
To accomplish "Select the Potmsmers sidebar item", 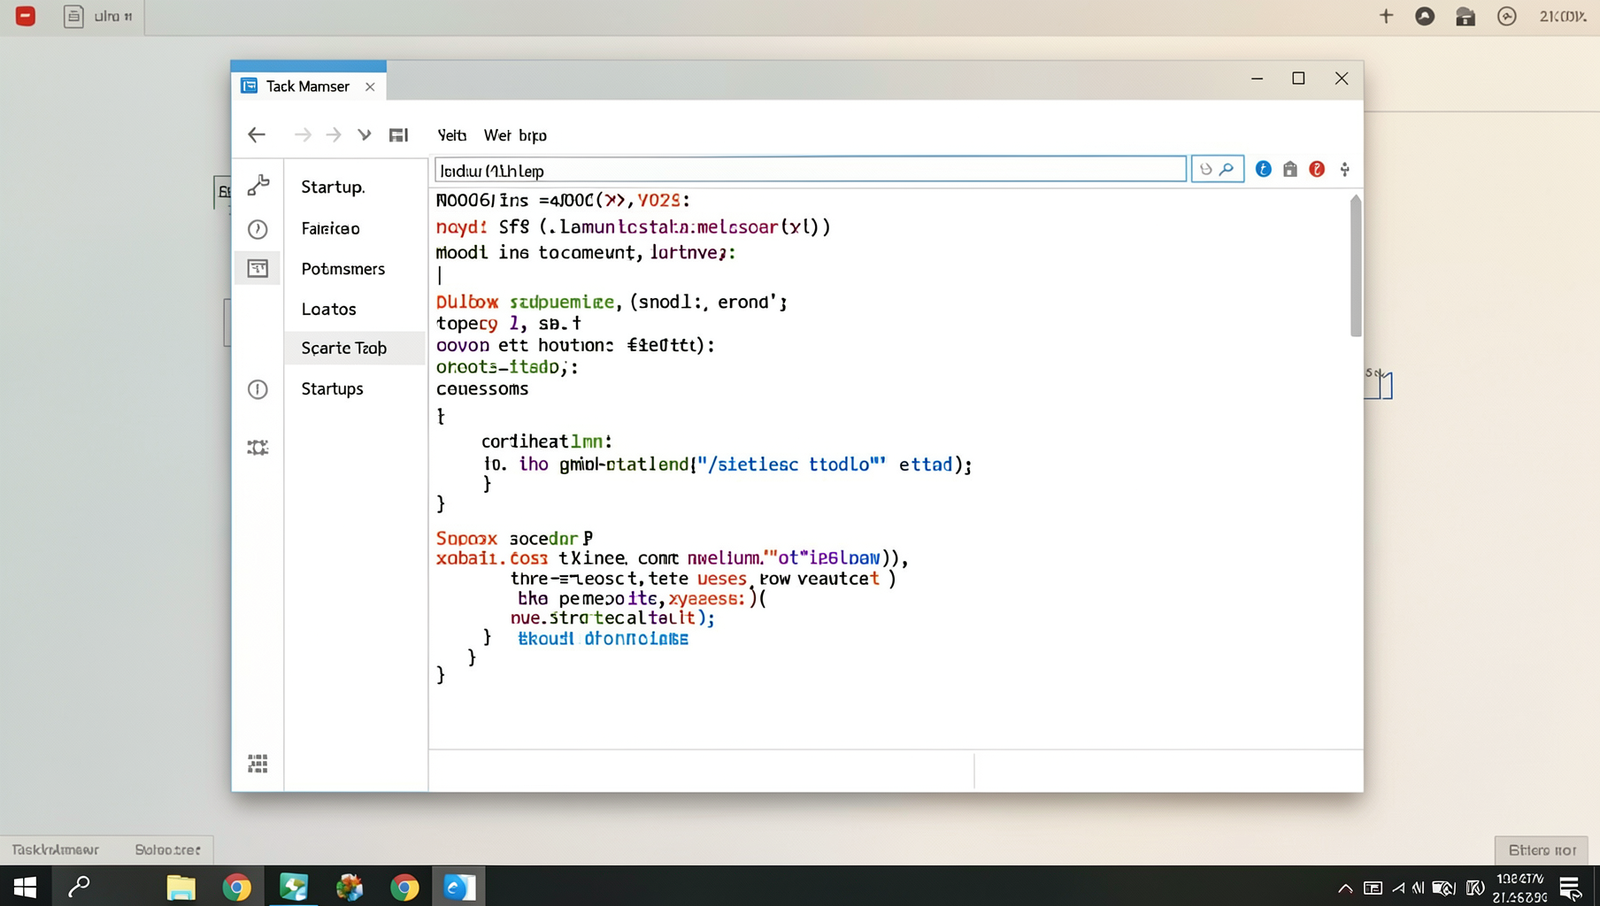I will click(343, 269).
